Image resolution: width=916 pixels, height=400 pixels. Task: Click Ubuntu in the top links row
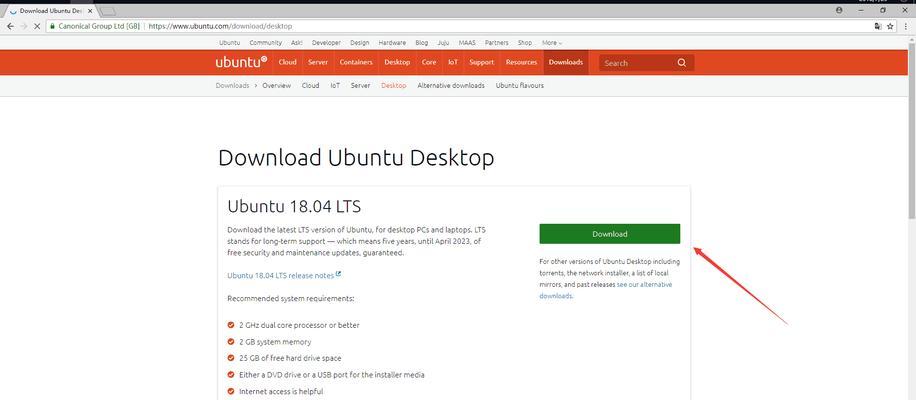[230, 43]
